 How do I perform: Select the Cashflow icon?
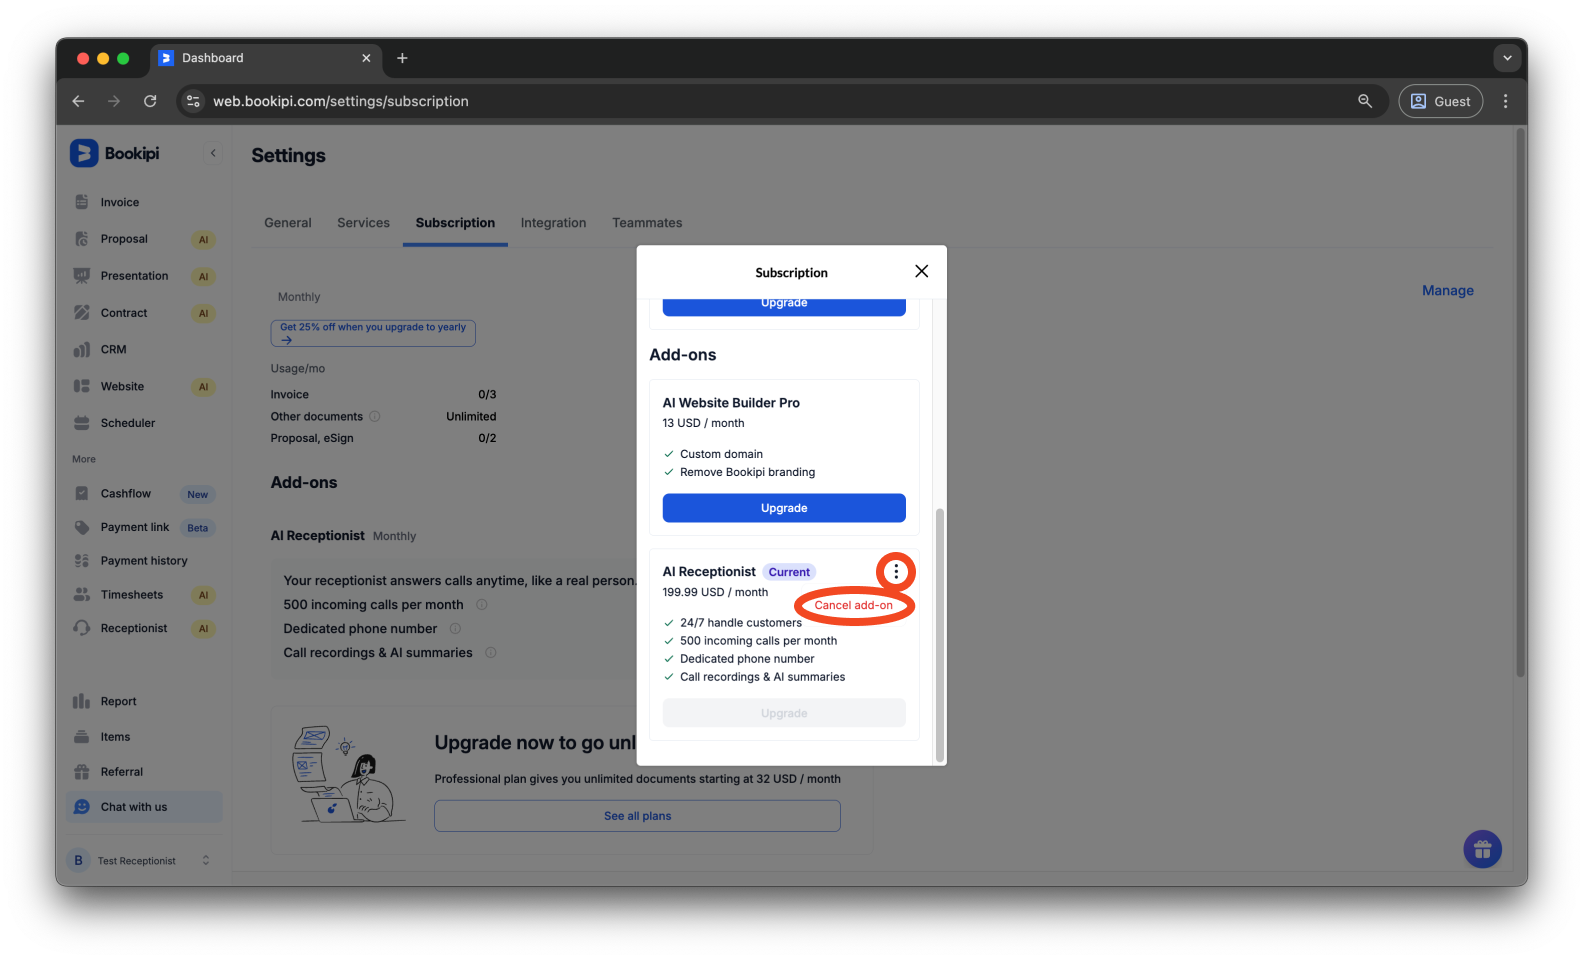tap(82, 493)
